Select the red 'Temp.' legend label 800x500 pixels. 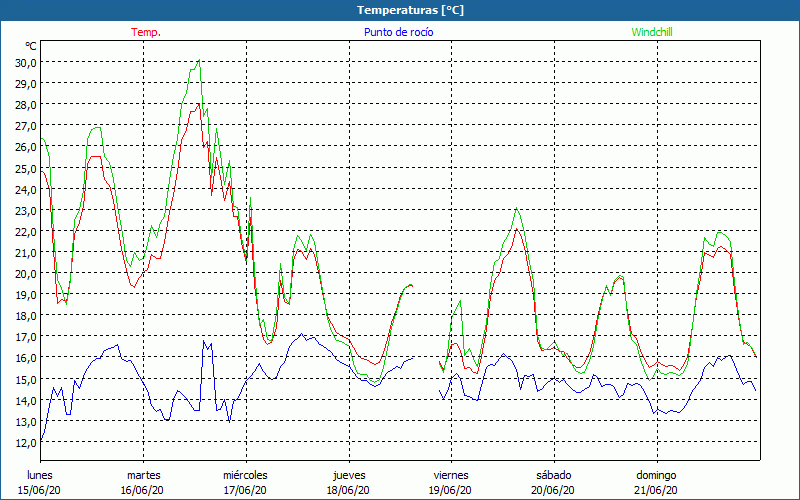[x=146, y=32]
